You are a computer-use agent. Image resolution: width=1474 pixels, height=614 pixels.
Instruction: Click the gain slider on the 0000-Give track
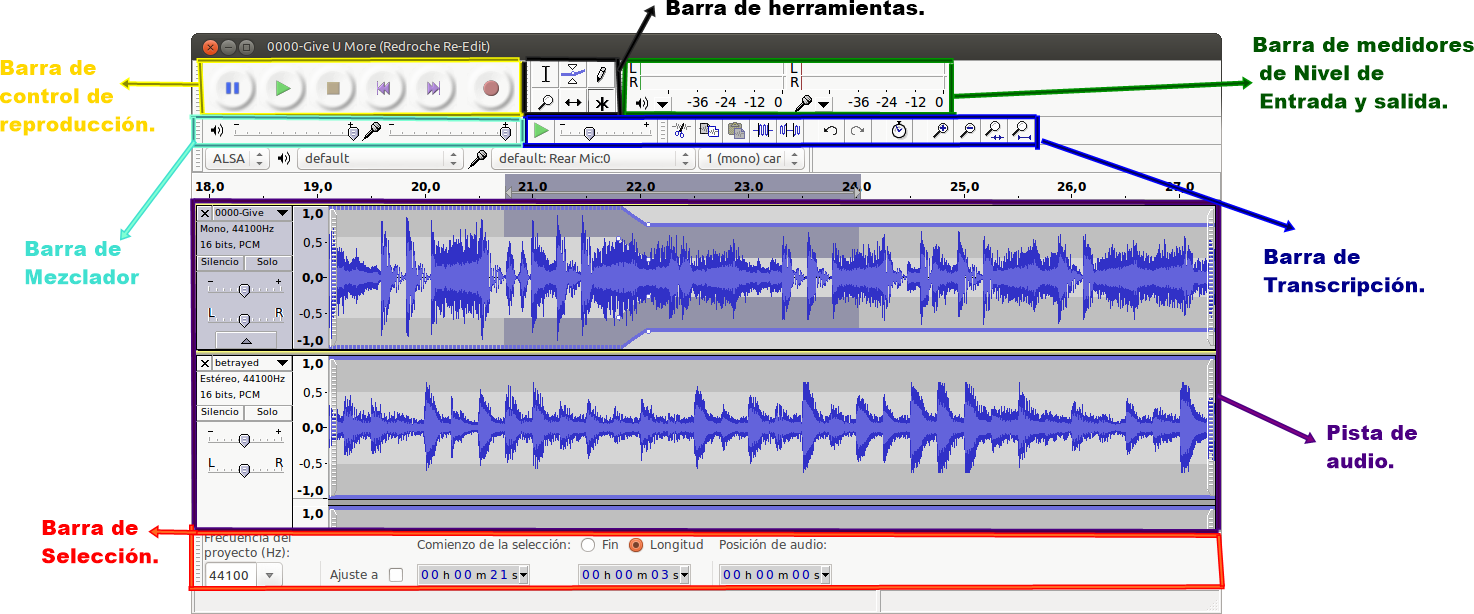tap(244, 290)
